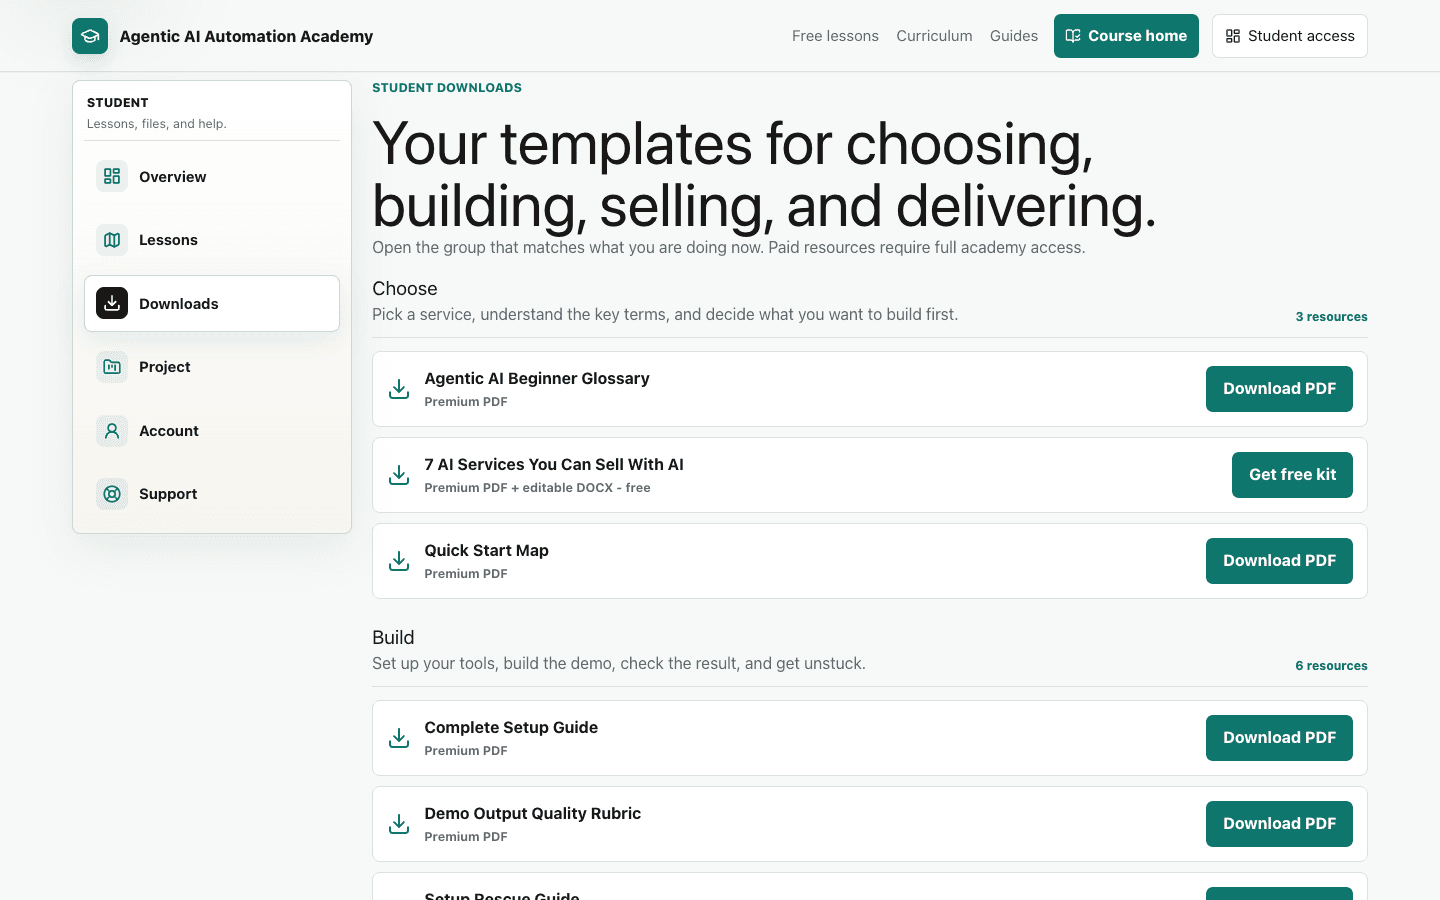Open Guides in top navigation
1440x900 pixels.
[x=1014, y=36]
